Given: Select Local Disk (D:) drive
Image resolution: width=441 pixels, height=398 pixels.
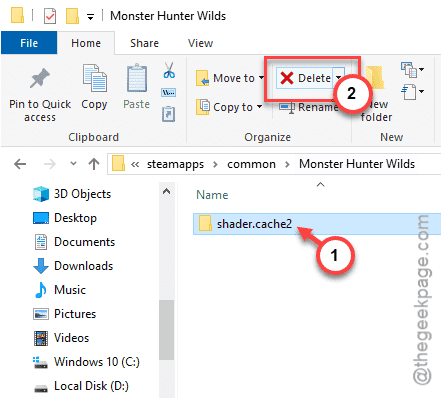Looking at the screenshot, I should click(81, 386).
